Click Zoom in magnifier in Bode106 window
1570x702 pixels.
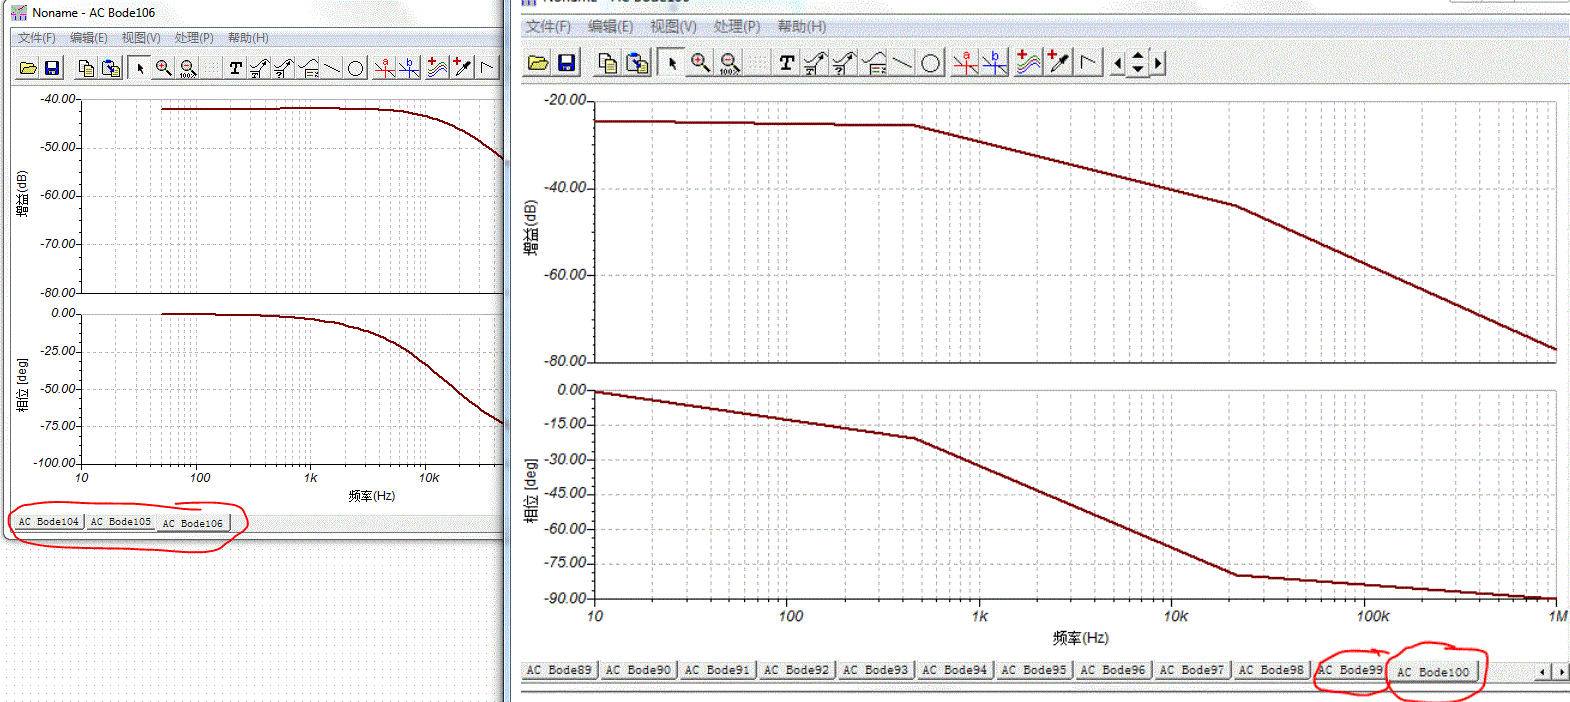[164, 68]
